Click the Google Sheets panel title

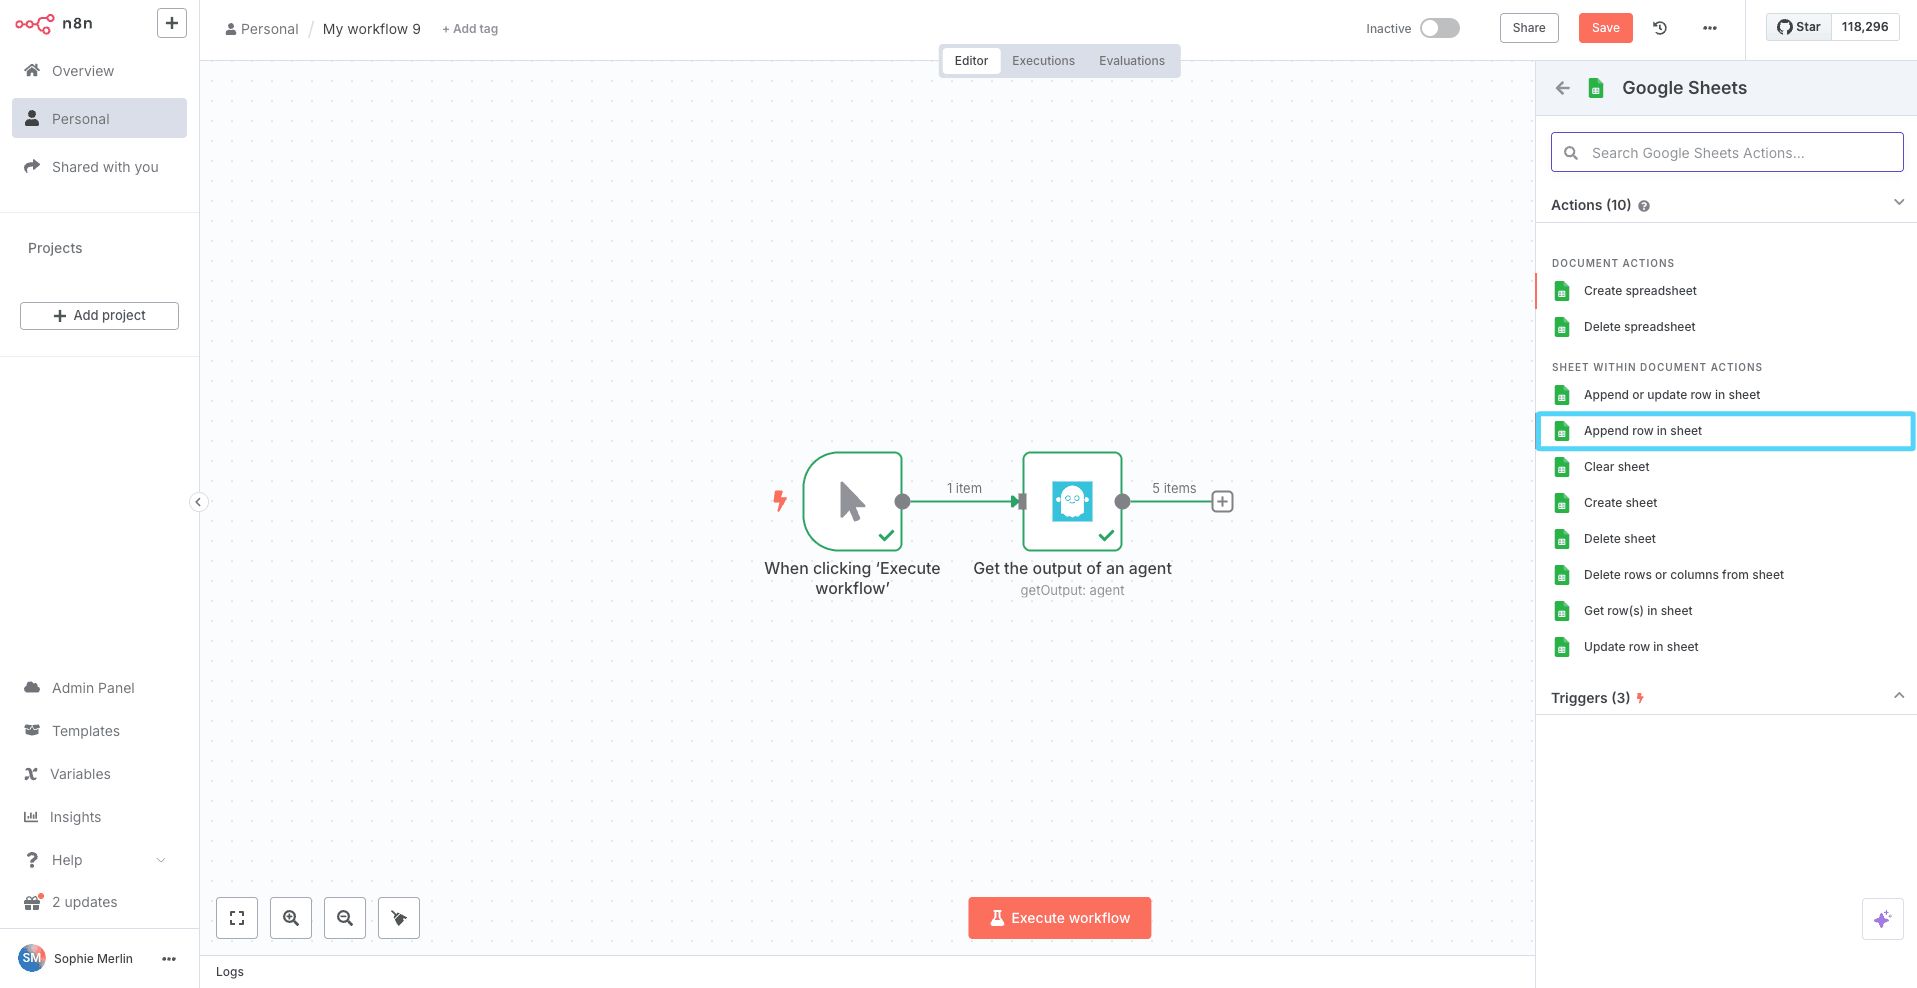pyautogui.click(x=1684, y=88)
